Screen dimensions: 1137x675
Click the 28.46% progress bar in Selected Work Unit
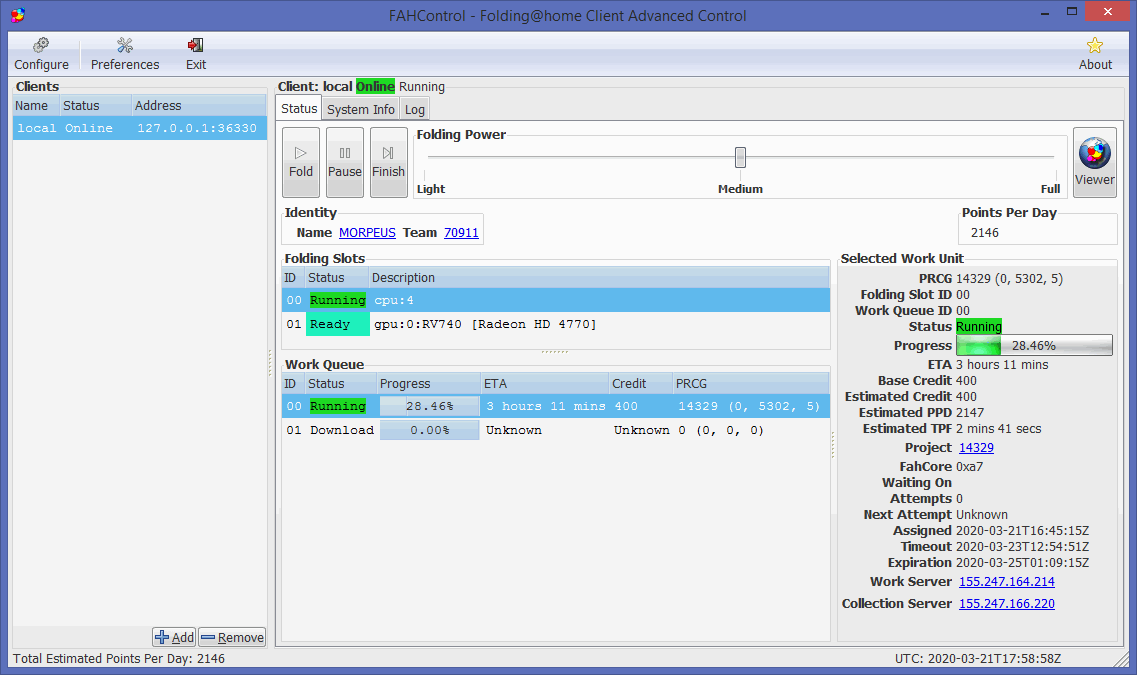(1034, 346)
